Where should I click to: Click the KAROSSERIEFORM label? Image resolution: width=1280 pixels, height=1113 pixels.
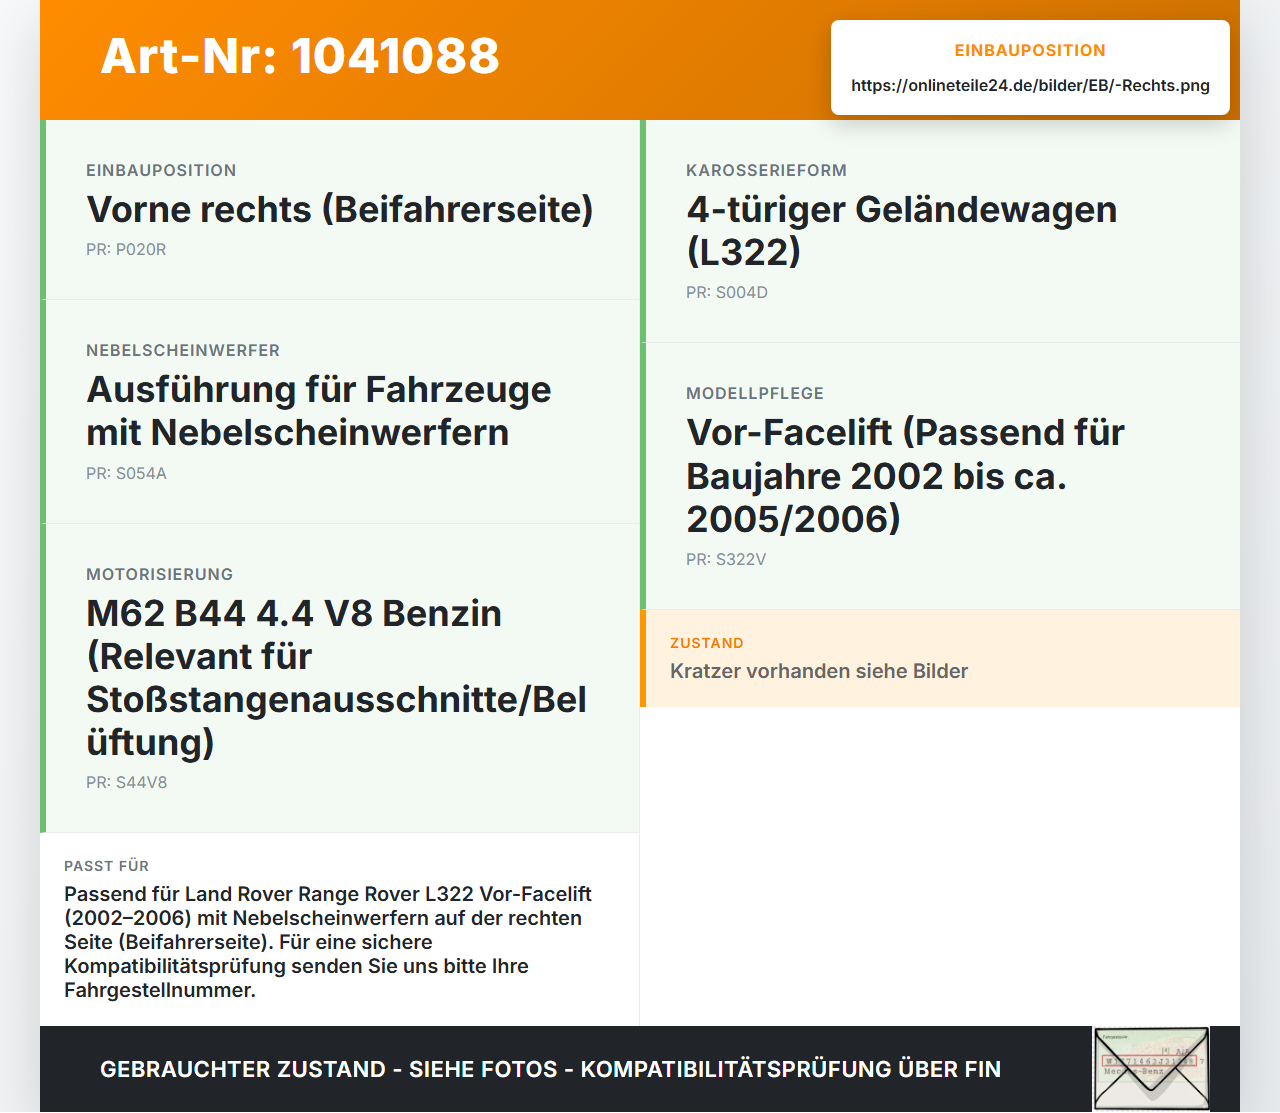(767, 171)
